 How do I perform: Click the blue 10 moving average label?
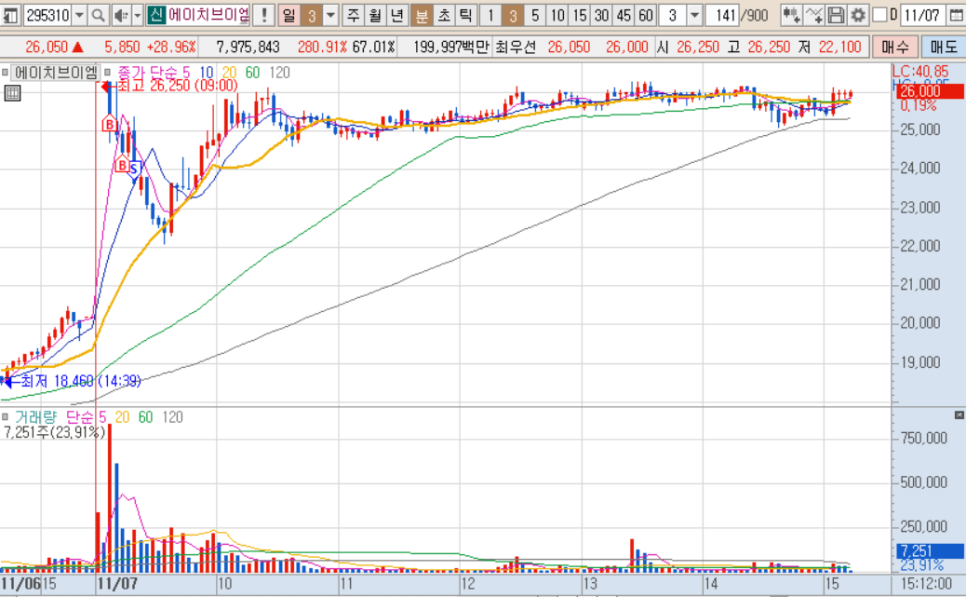pos(206,73)
